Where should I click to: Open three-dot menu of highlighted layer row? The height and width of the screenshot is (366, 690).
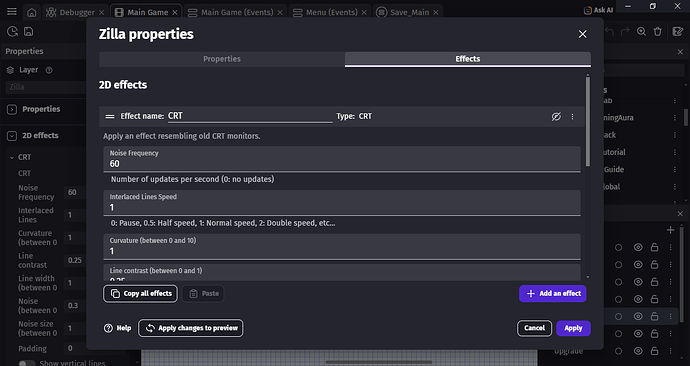(x=671, y=316)
